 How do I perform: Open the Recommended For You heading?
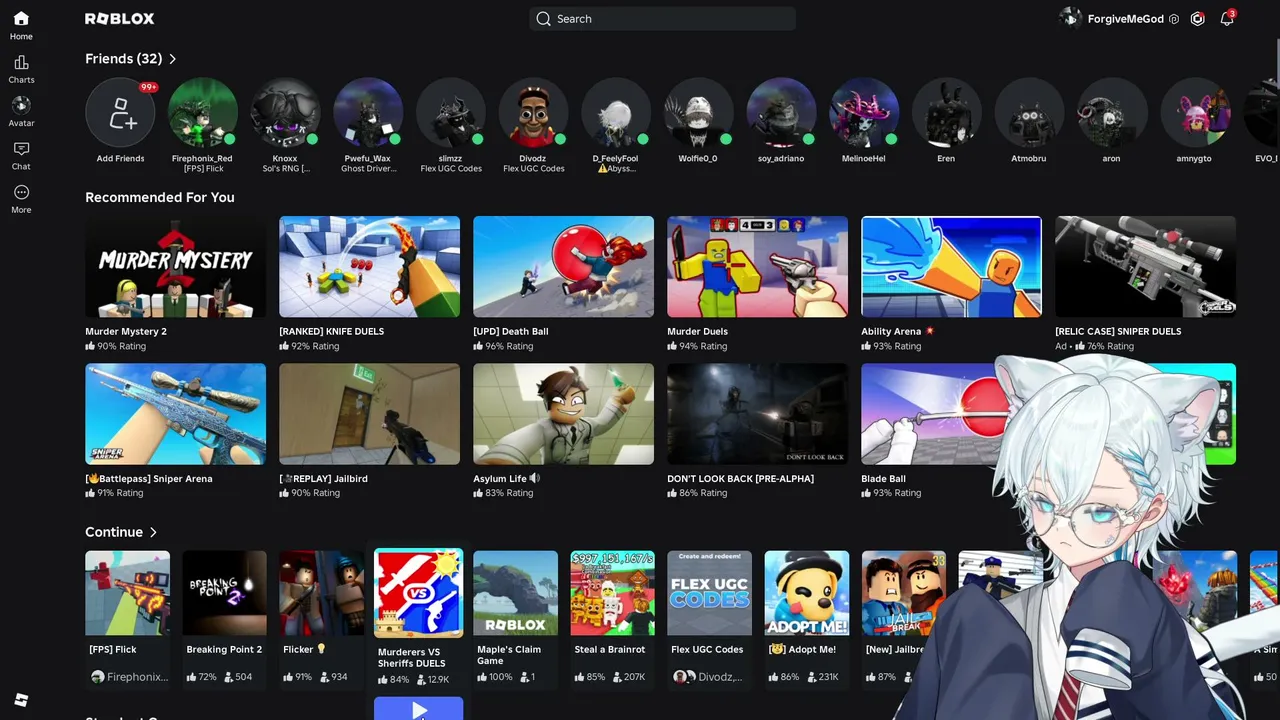pos(160,197)
